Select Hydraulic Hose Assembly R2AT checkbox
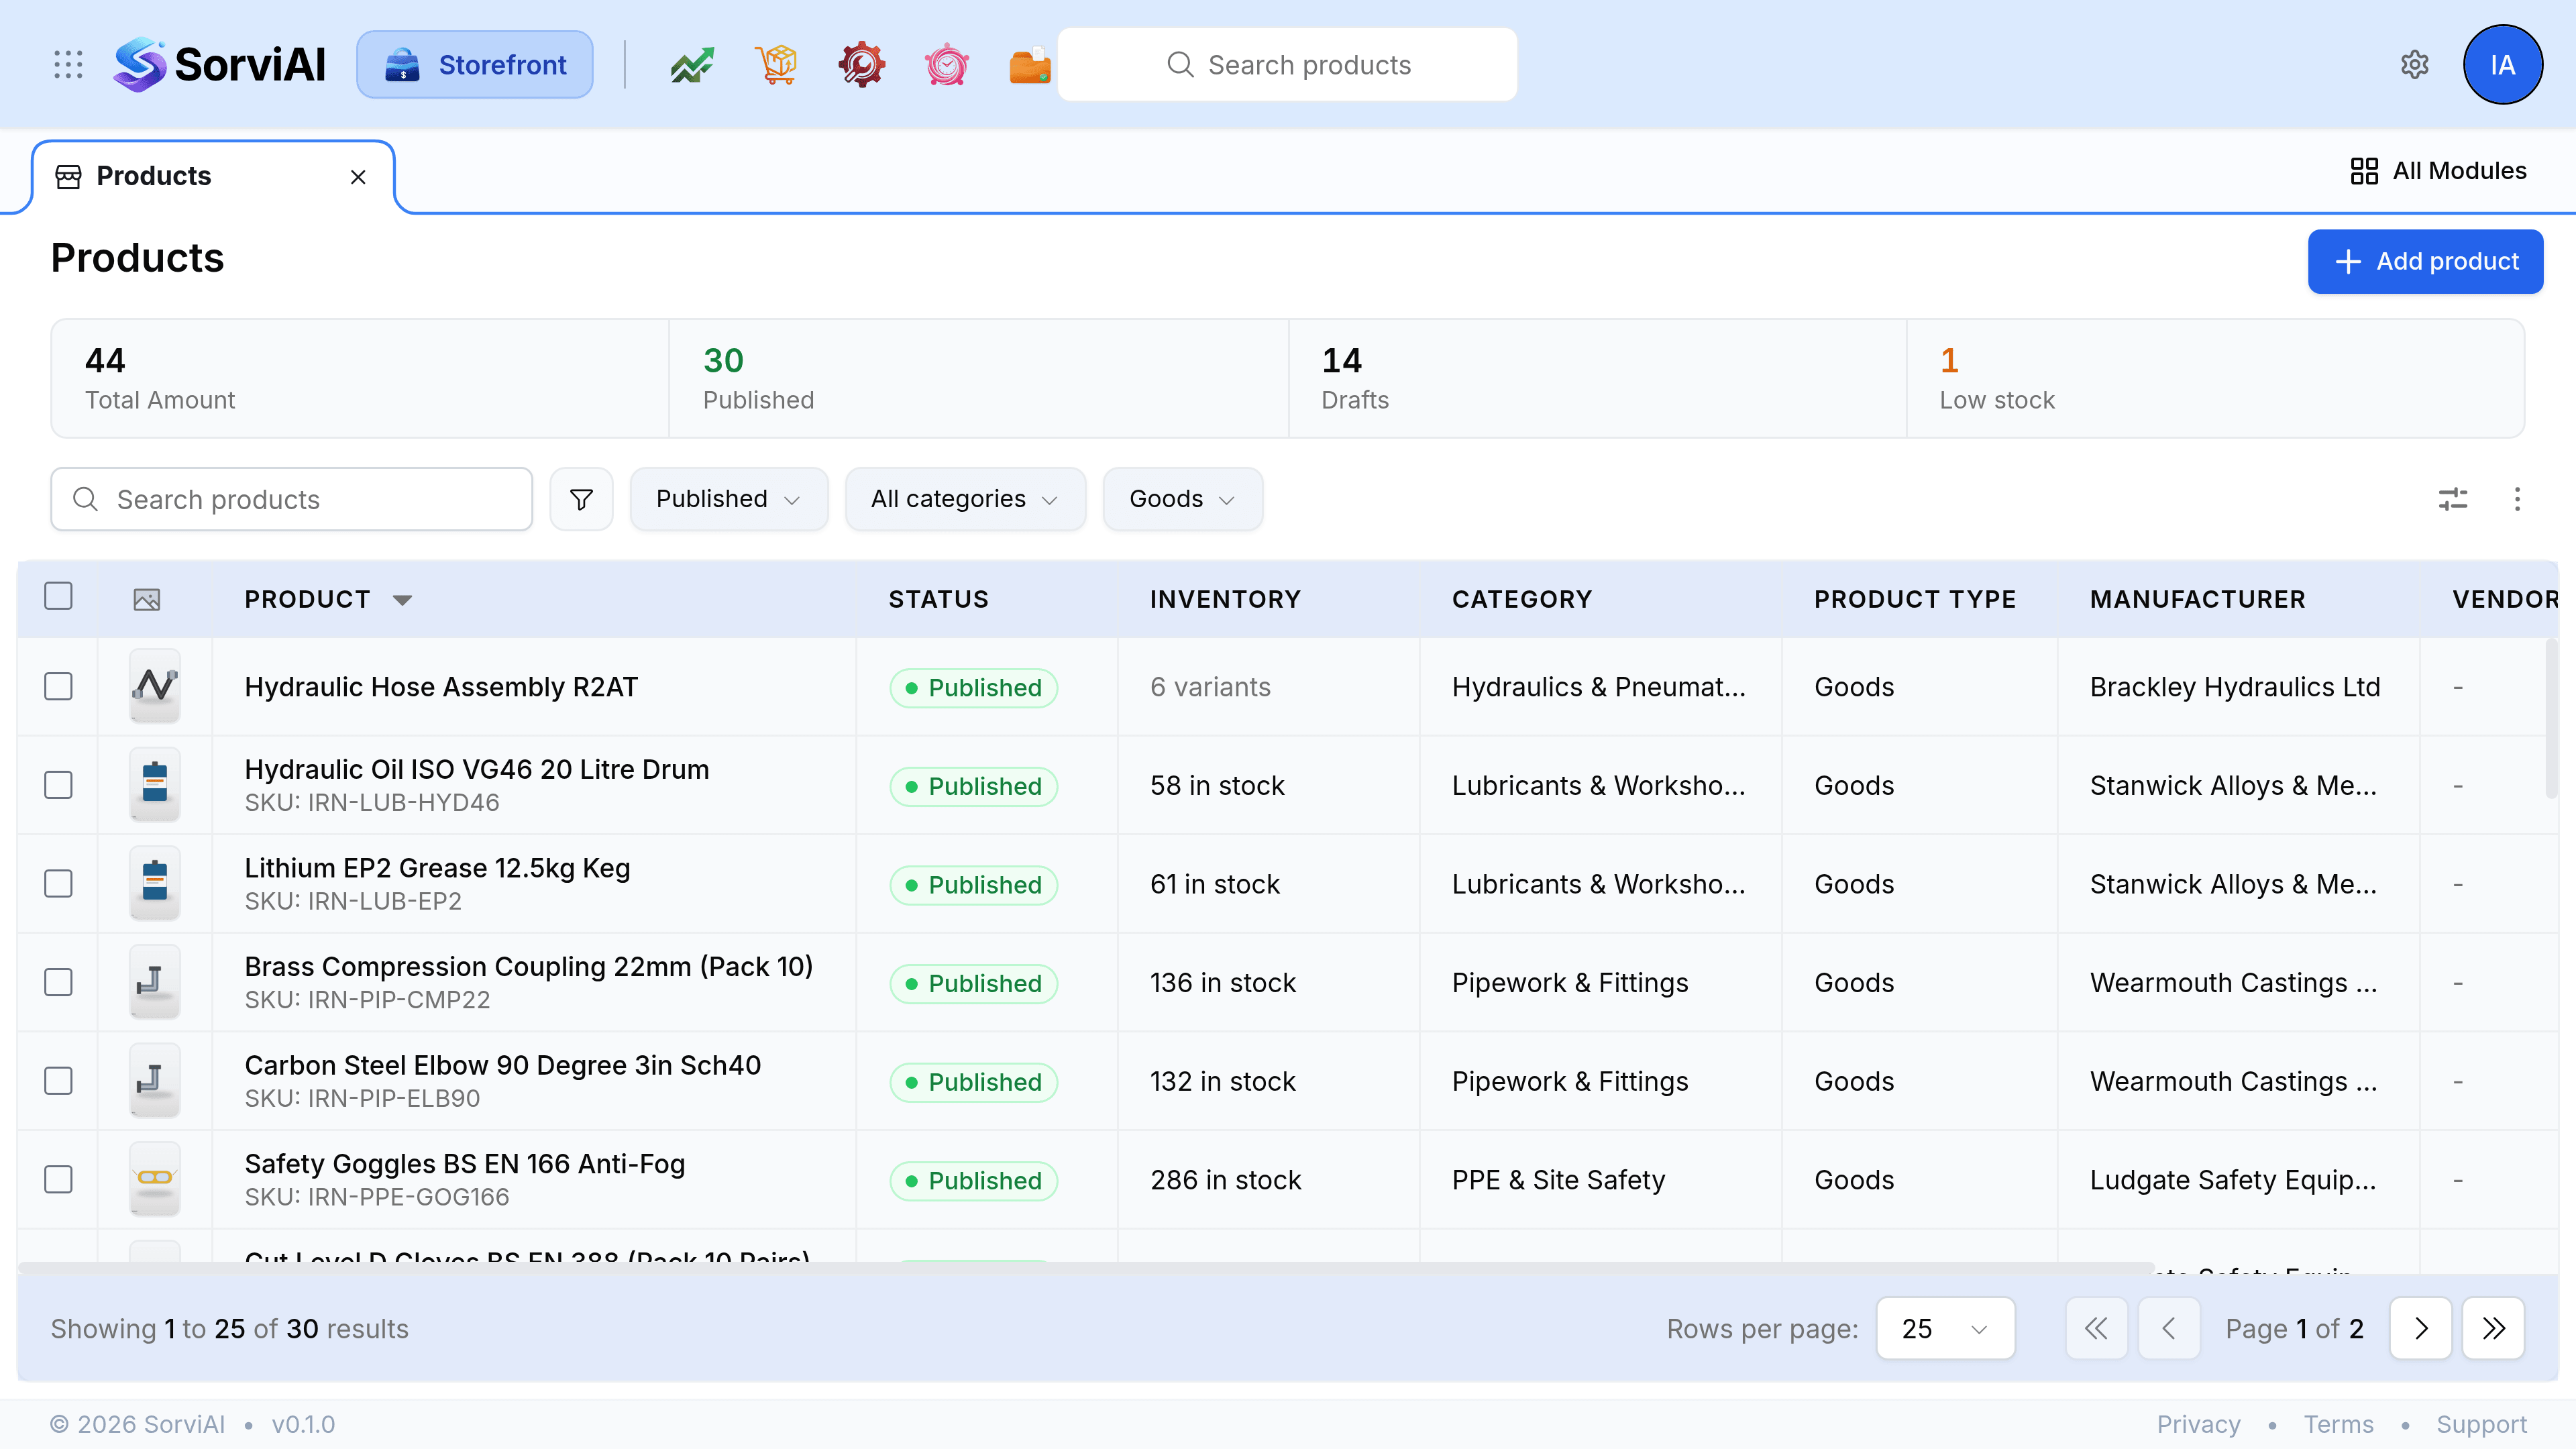This screenshot has width=2576, height=1449. click(58, 687)
